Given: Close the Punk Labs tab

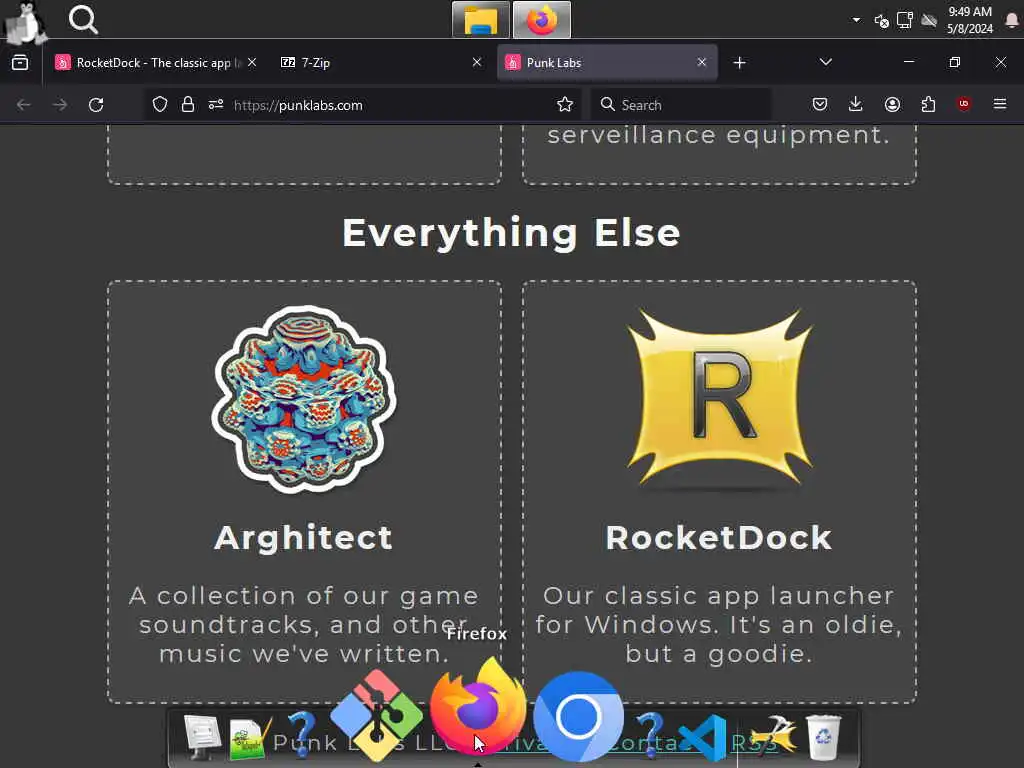Looking at the screenshot, I should click(701, 62).
